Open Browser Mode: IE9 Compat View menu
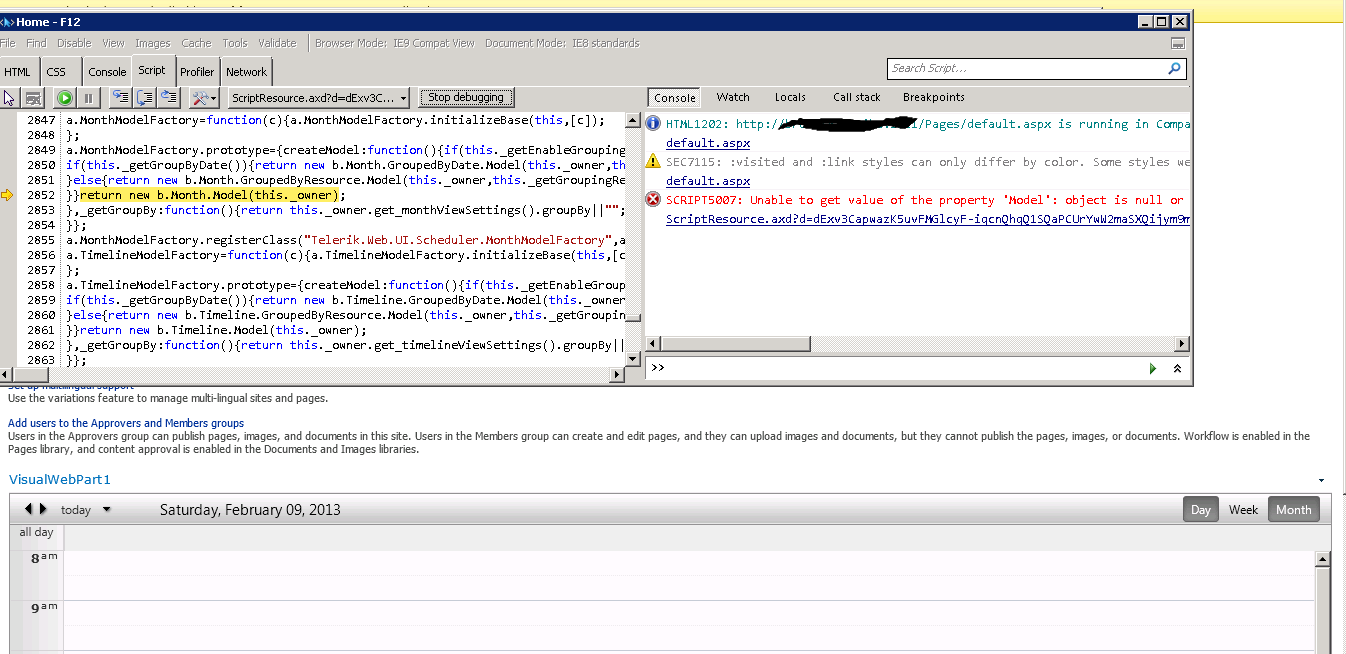Viewport: 1346px width, 654px height. coord(395,43)
